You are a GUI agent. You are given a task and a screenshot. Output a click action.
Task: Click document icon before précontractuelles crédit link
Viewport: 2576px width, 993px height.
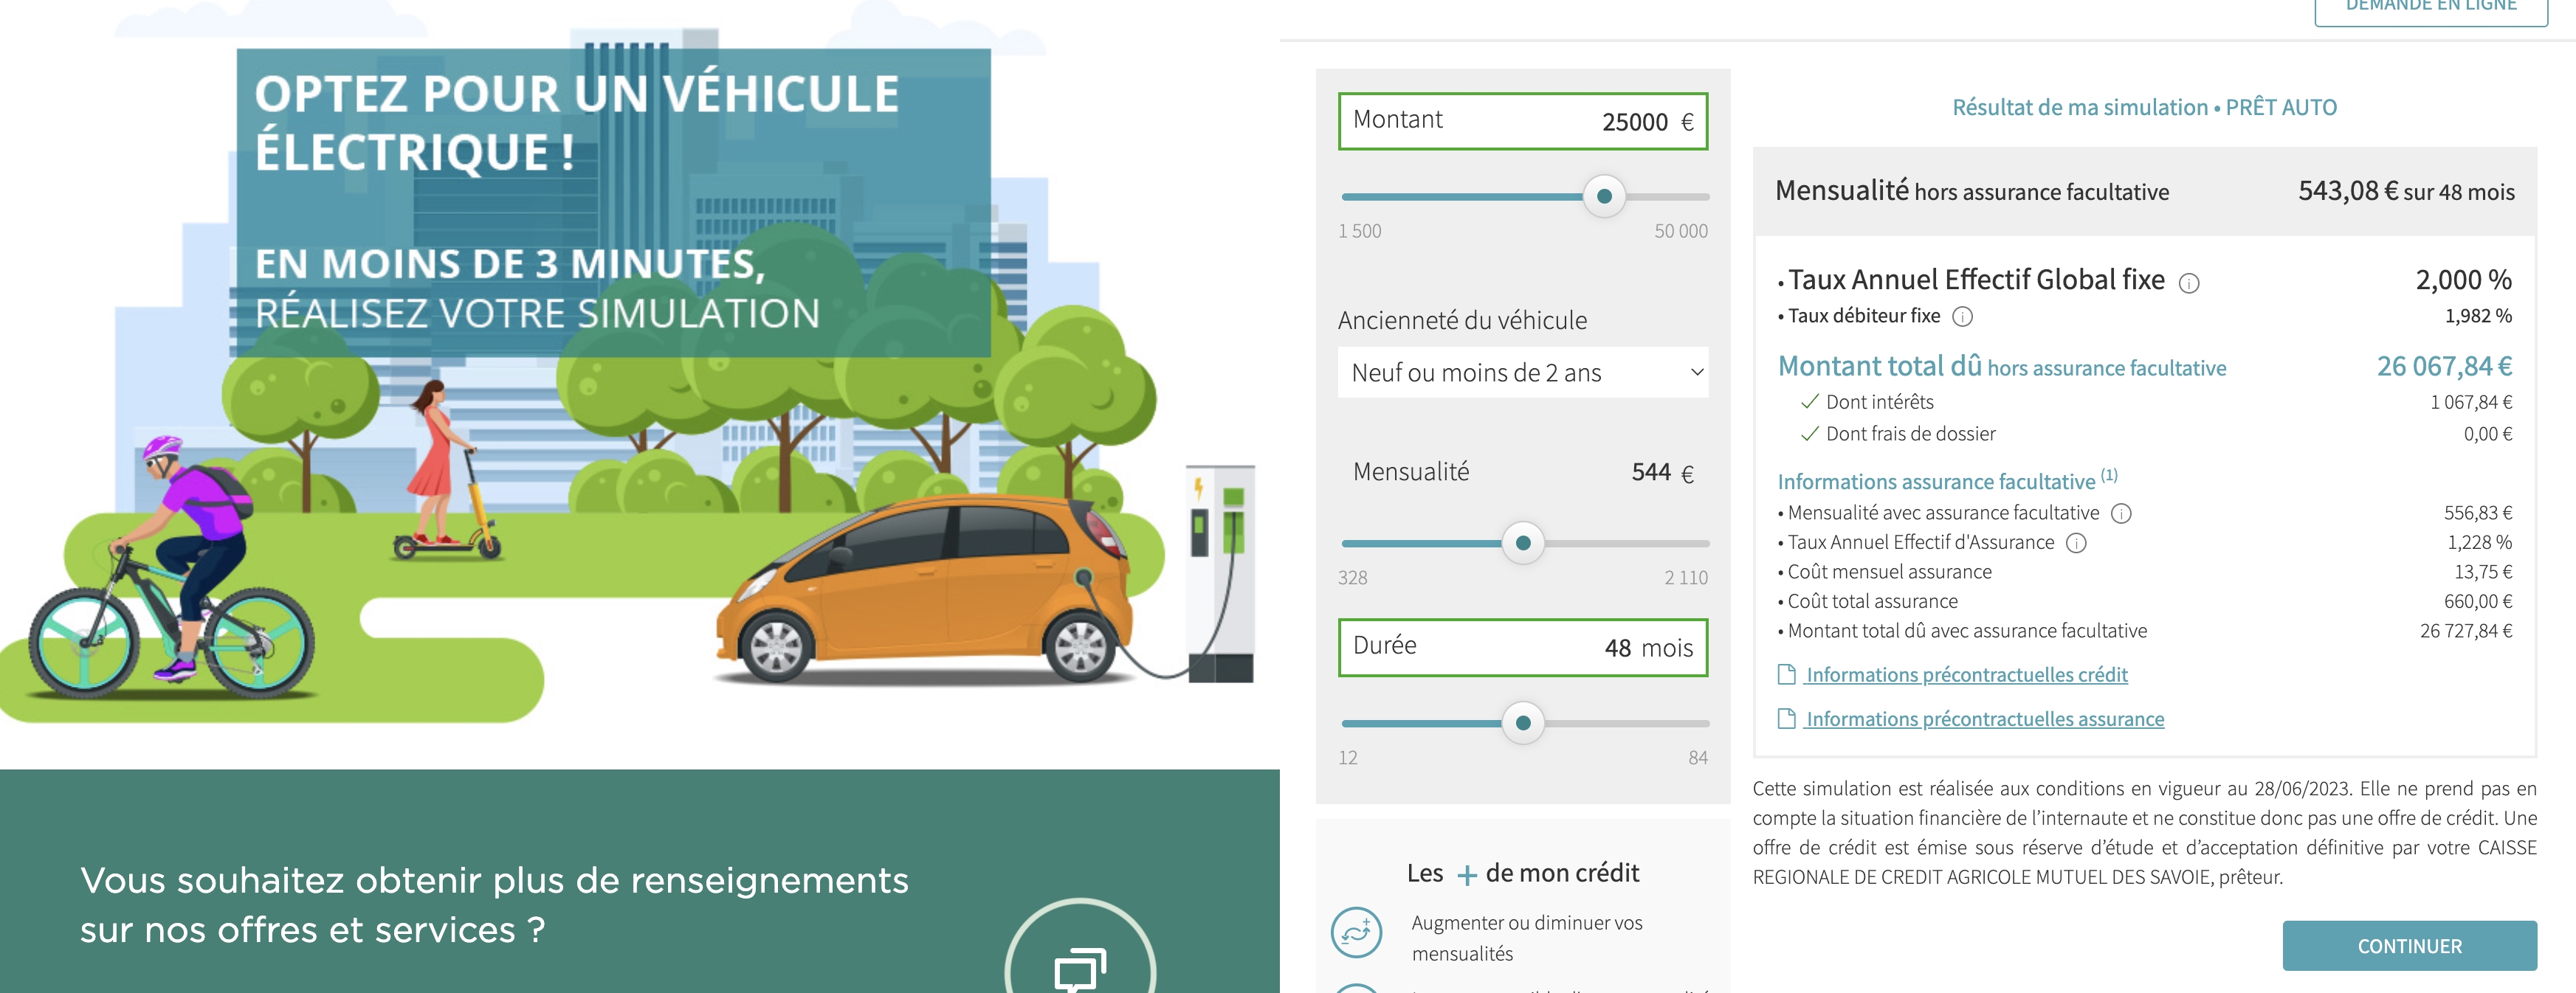click(x=1786, y=675)
